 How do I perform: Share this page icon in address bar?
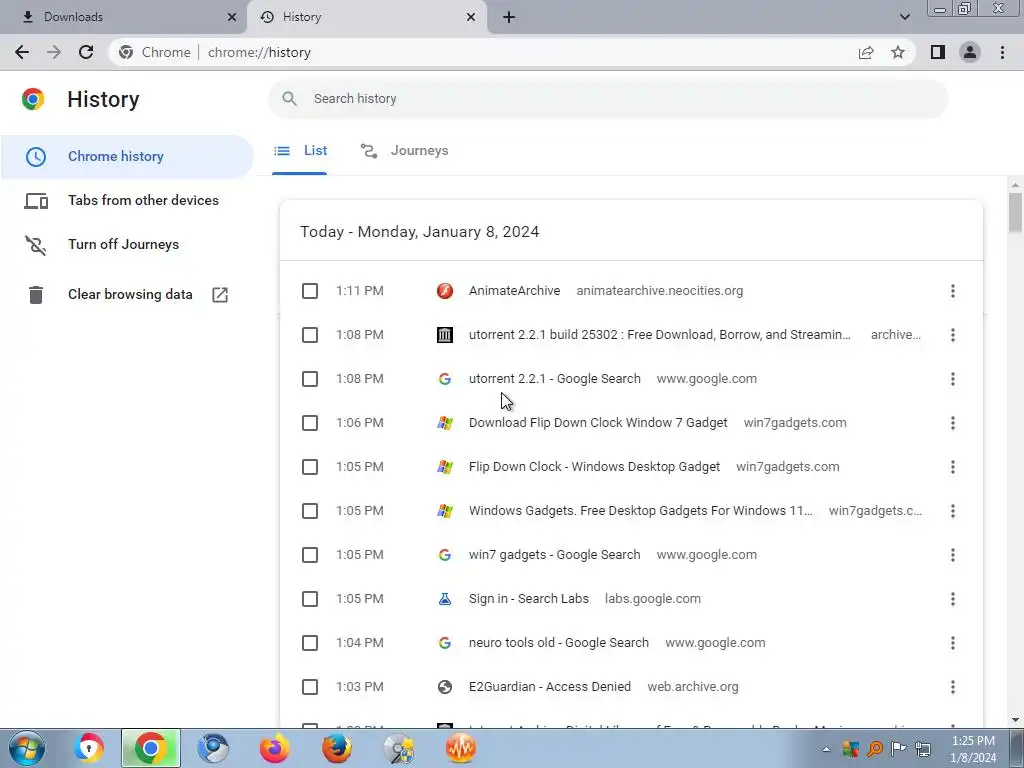pyautogui.click(x=866, y=52)
